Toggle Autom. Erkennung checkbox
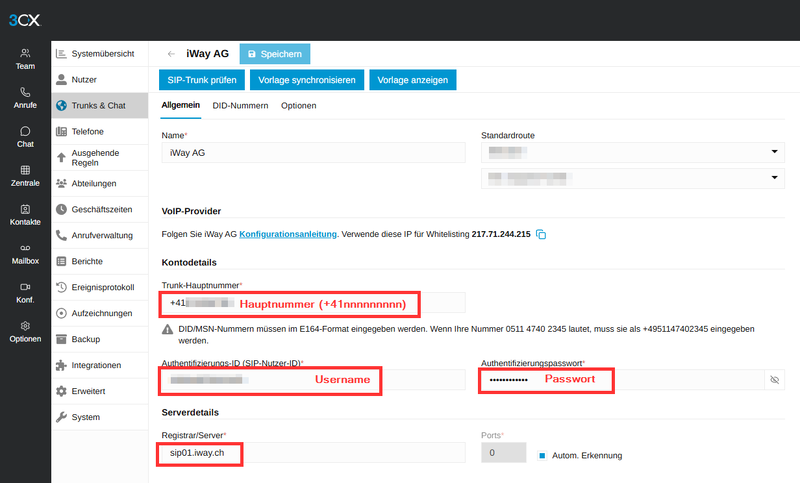Screen dimensions: 800x483 point(542,455)
